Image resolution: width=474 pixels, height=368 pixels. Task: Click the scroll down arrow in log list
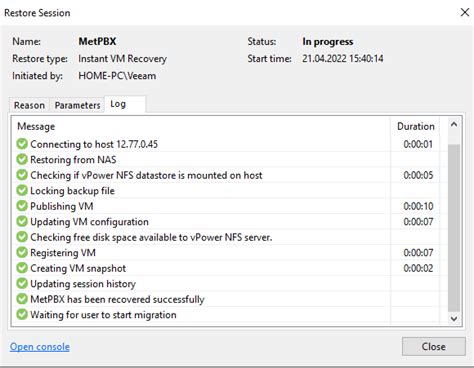pyautogui.click(x=454, y=318)
